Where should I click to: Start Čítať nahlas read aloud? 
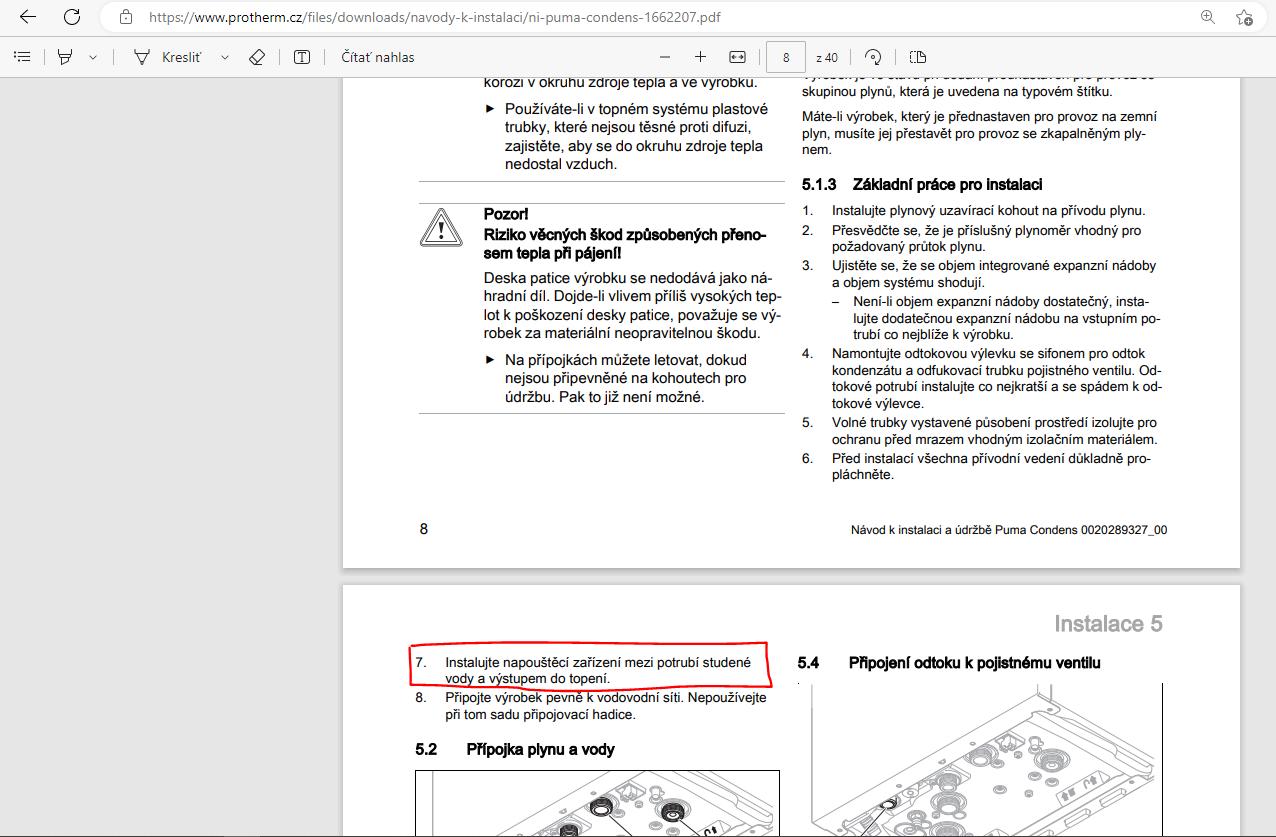point(377,57)
